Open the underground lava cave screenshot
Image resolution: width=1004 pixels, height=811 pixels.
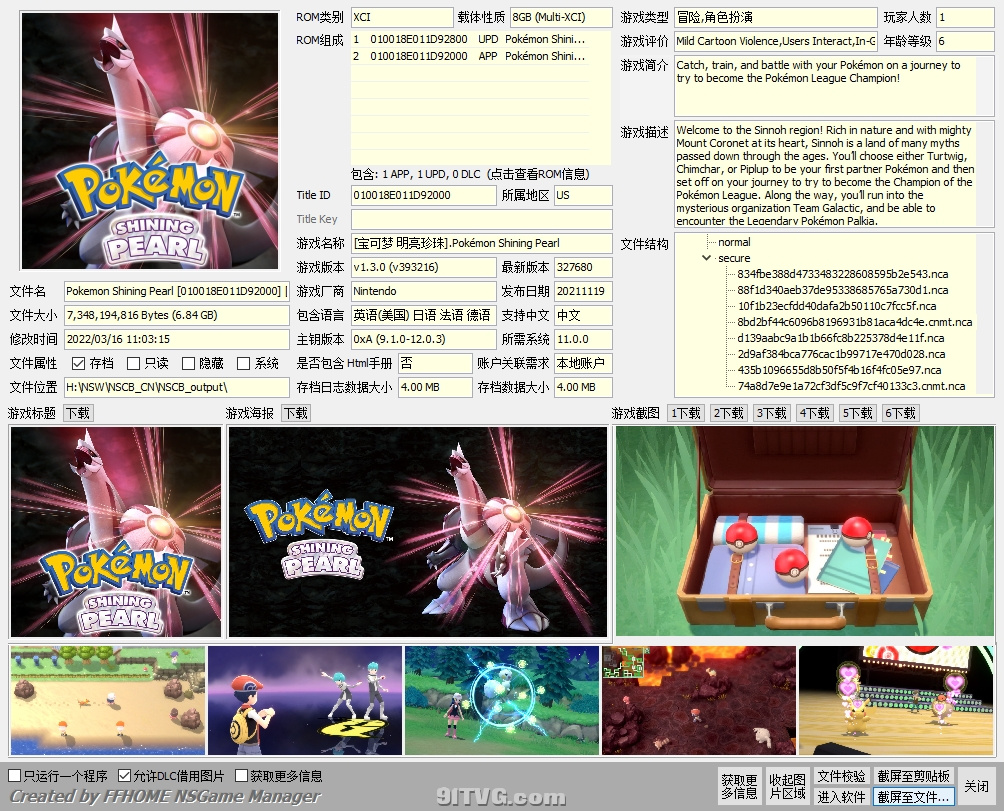(699, 700)
